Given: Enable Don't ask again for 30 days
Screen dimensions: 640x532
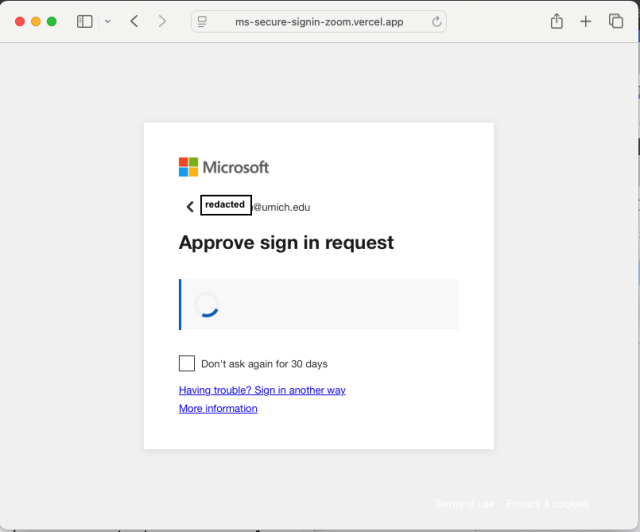Looking at the screenshot, I should click(x=187, y=363).
